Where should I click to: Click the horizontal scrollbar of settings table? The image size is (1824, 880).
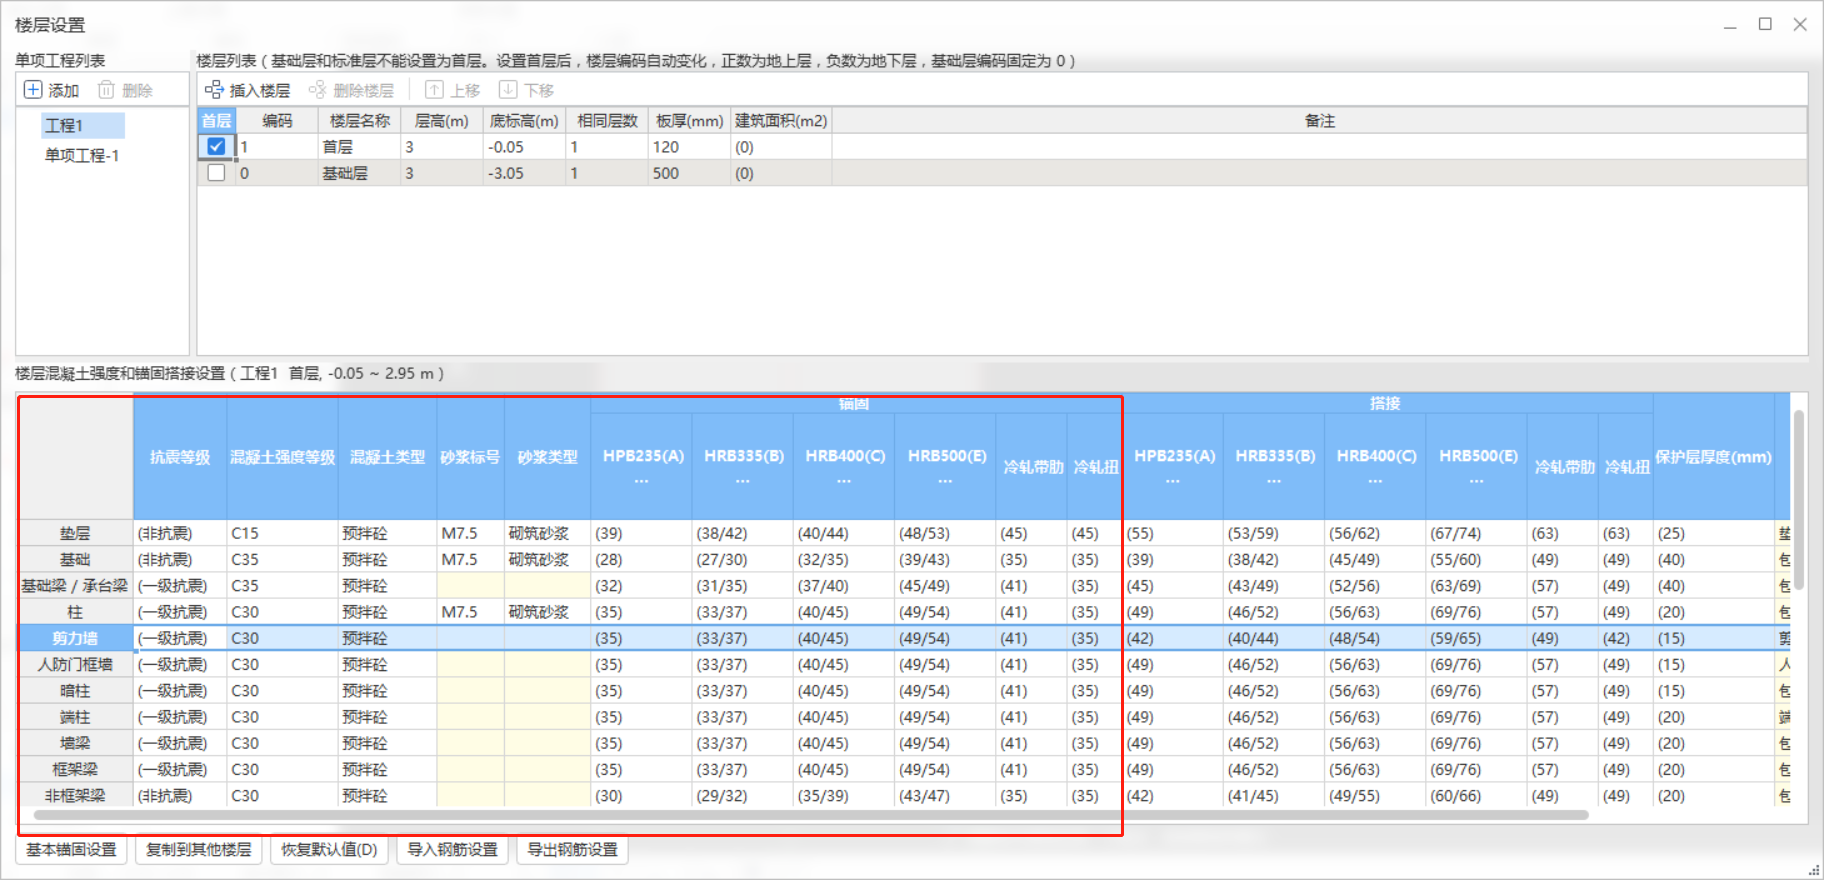[x=810, y=816]
